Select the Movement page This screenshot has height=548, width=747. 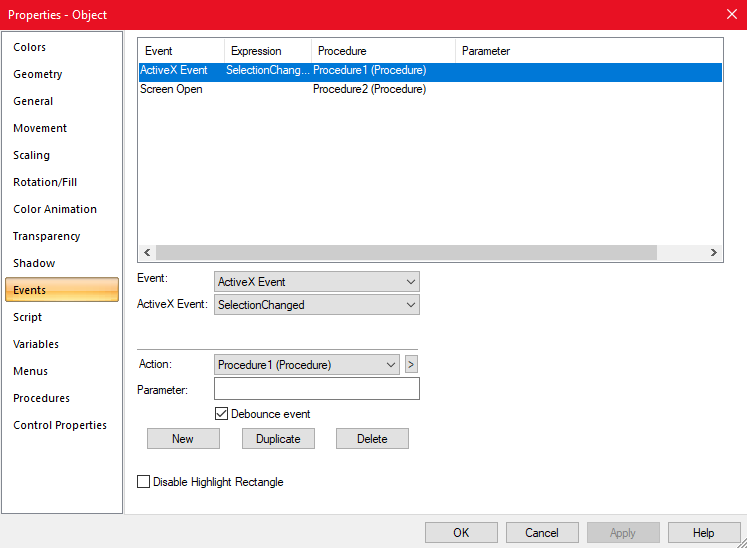40,128
